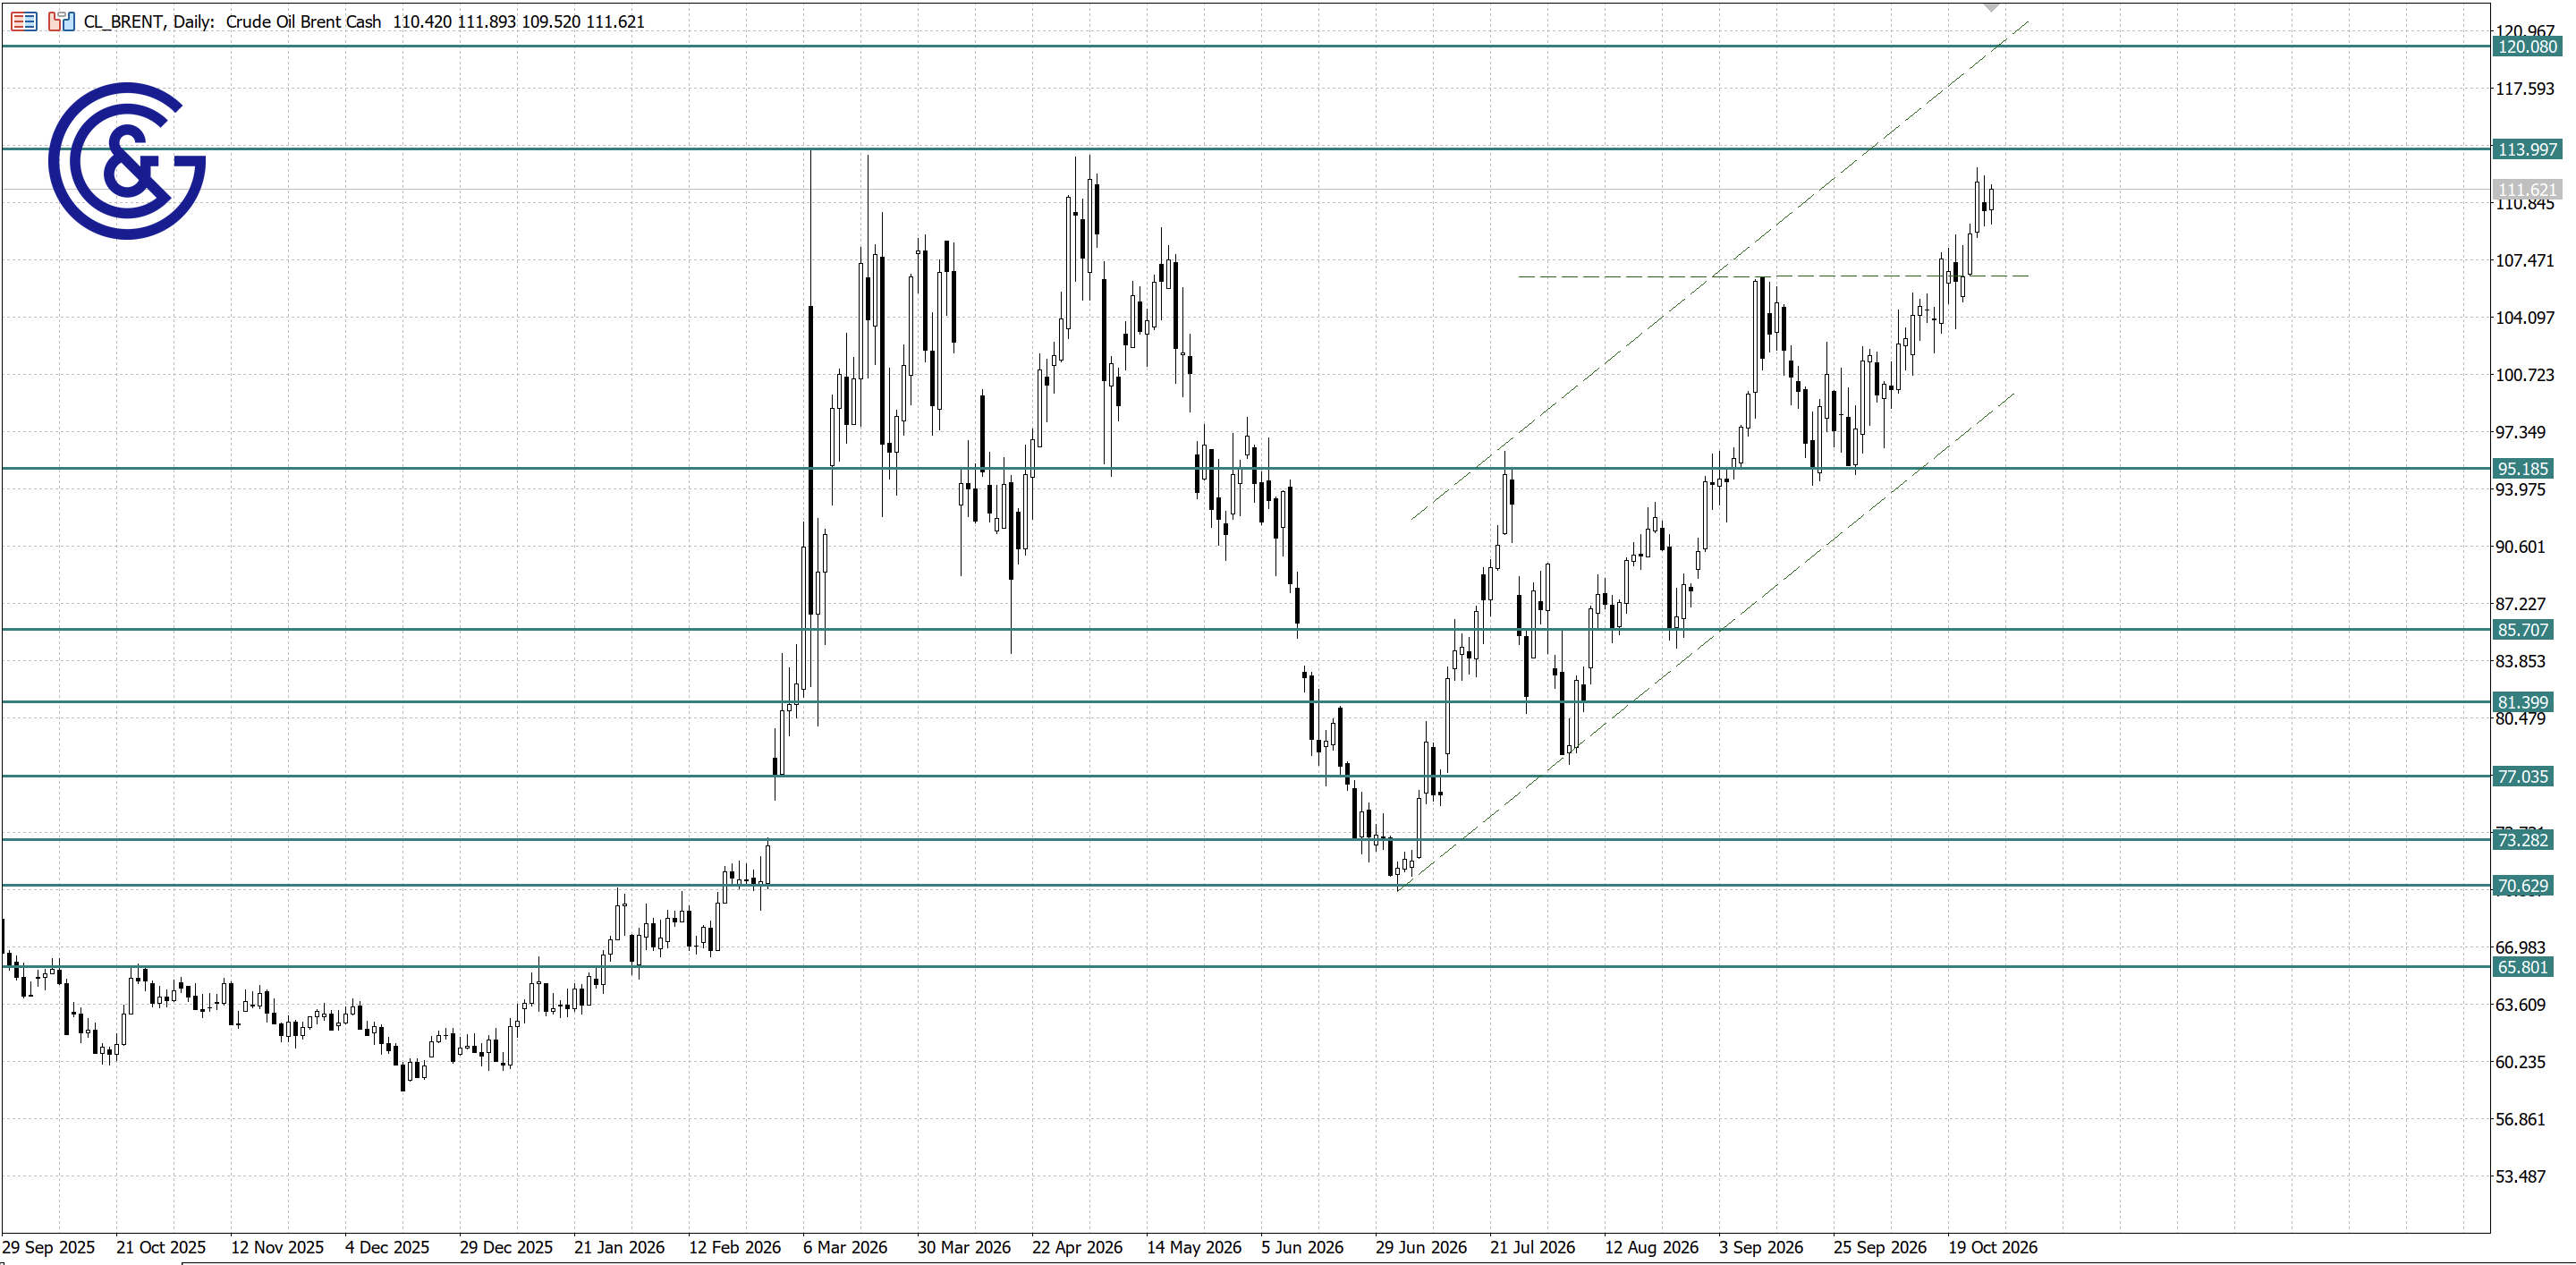
Task: Click the current price tag 111.621 on the axis
Action: point(2526,189)
